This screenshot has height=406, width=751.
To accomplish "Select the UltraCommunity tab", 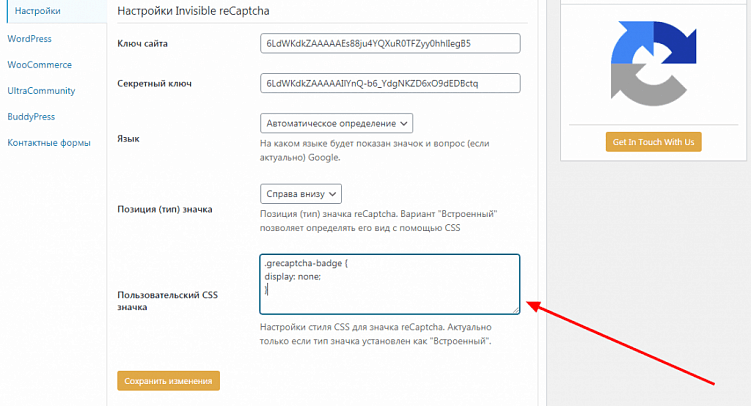I will (41, 91).
